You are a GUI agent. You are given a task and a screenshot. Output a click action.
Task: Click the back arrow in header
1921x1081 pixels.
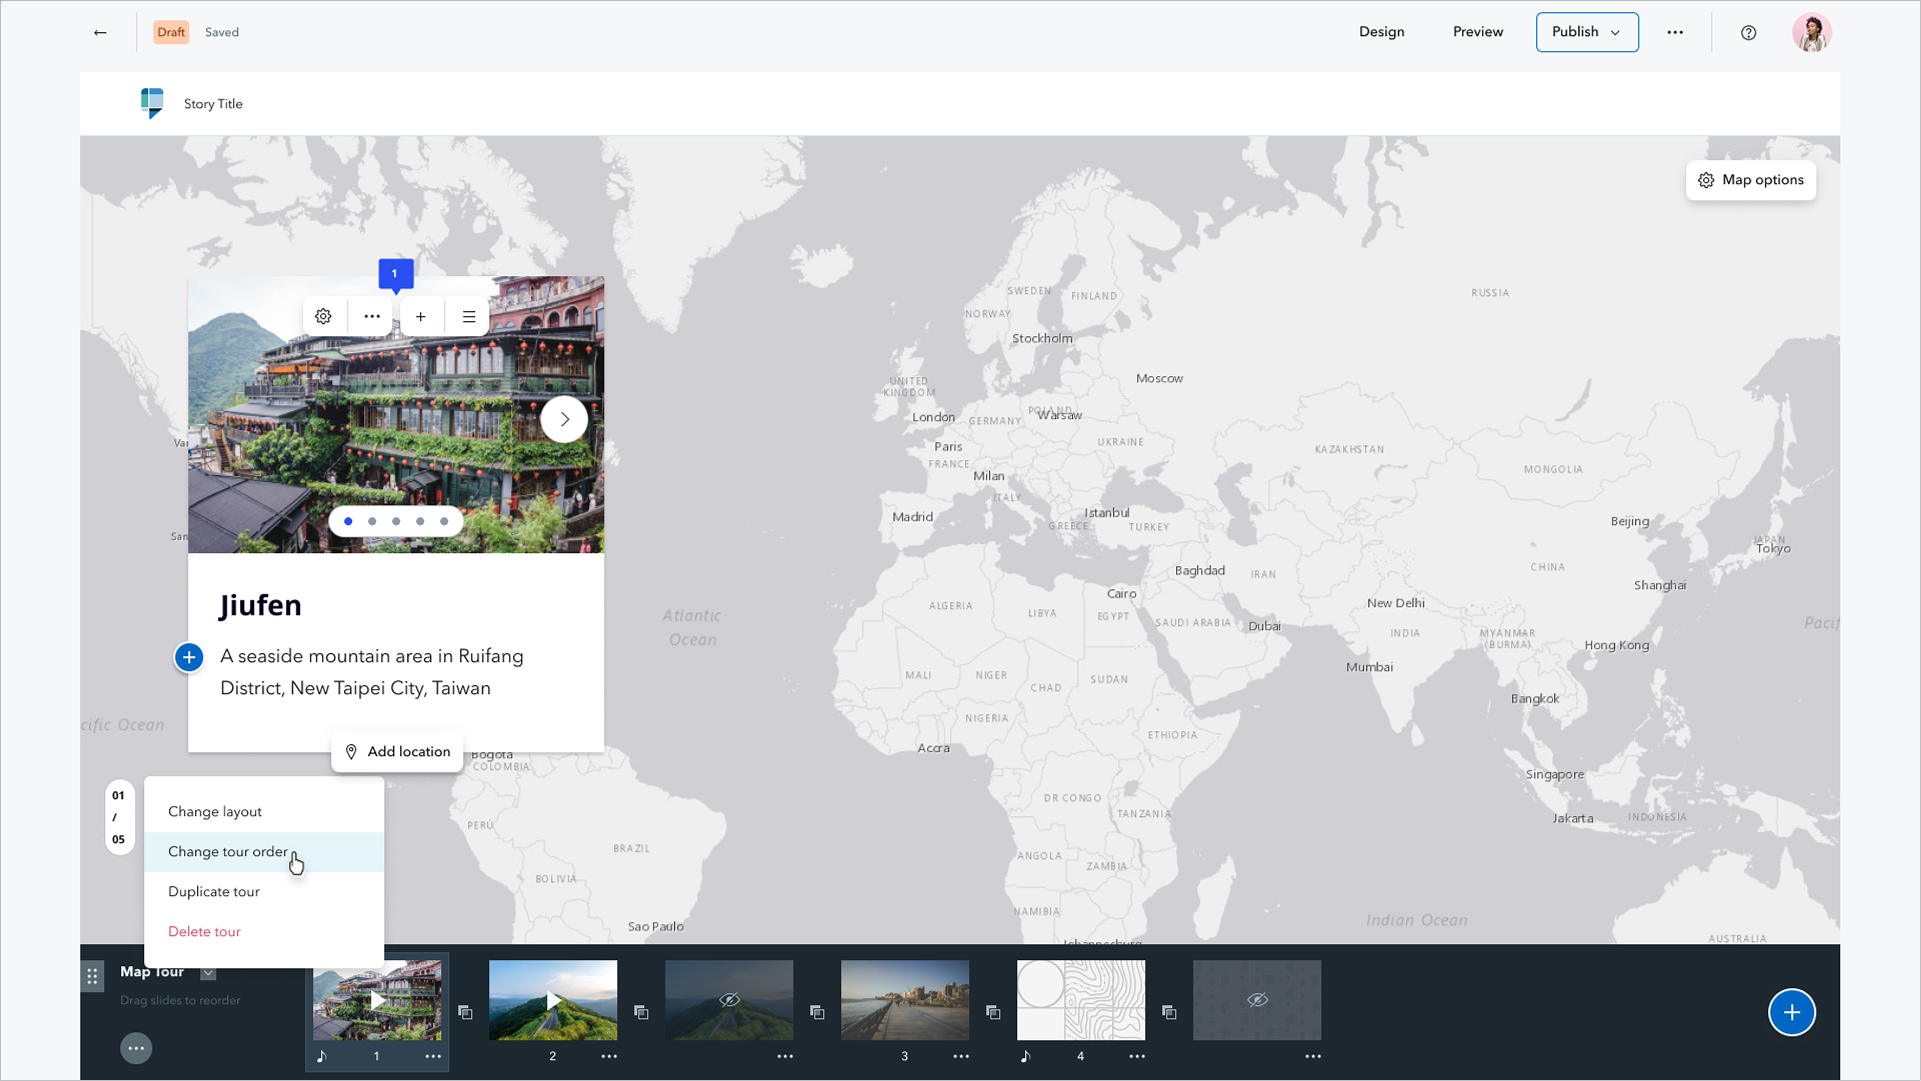(x=100, y=33)
